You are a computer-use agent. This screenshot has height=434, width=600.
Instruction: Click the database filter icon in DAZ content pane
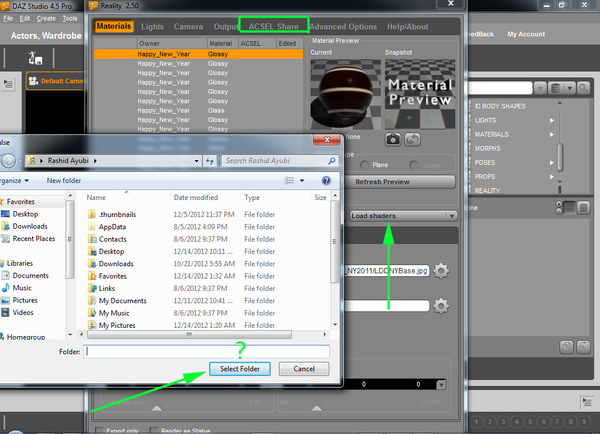tap(555, 88)
